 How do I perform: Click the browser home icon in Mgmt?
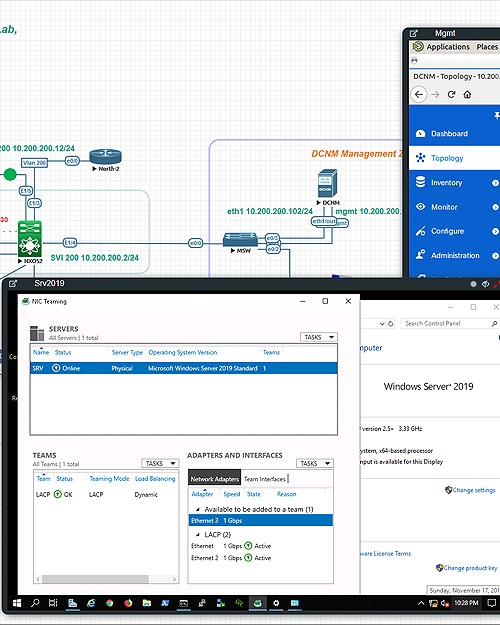(467, 94)
